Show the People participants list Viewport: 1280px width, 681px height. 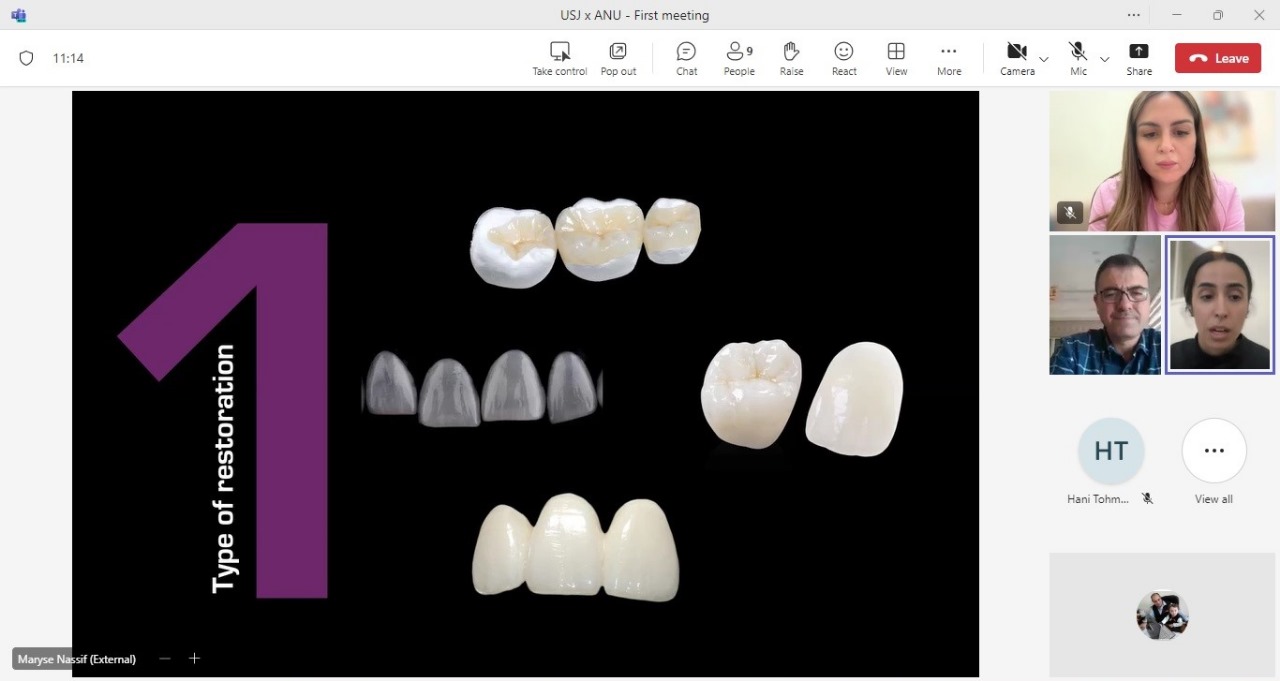point(738,52)
